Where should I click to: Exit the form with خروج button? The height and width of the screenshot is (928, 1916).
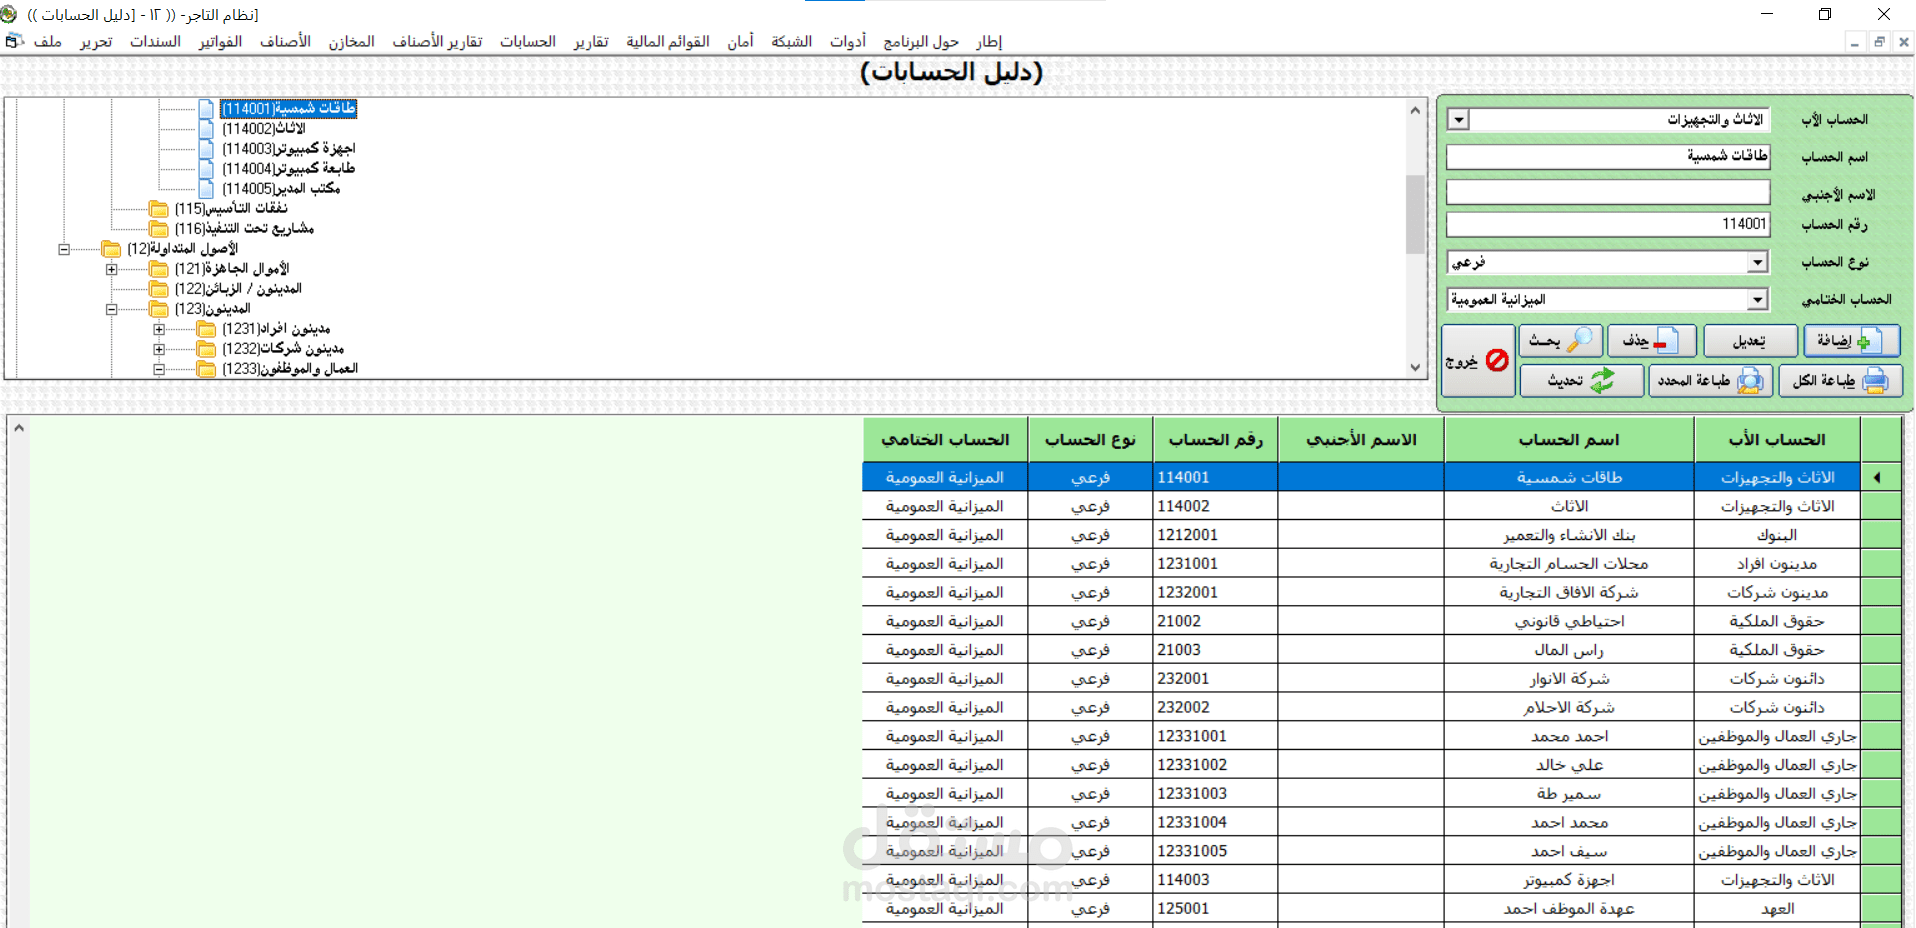click(x=1478, y=361)
